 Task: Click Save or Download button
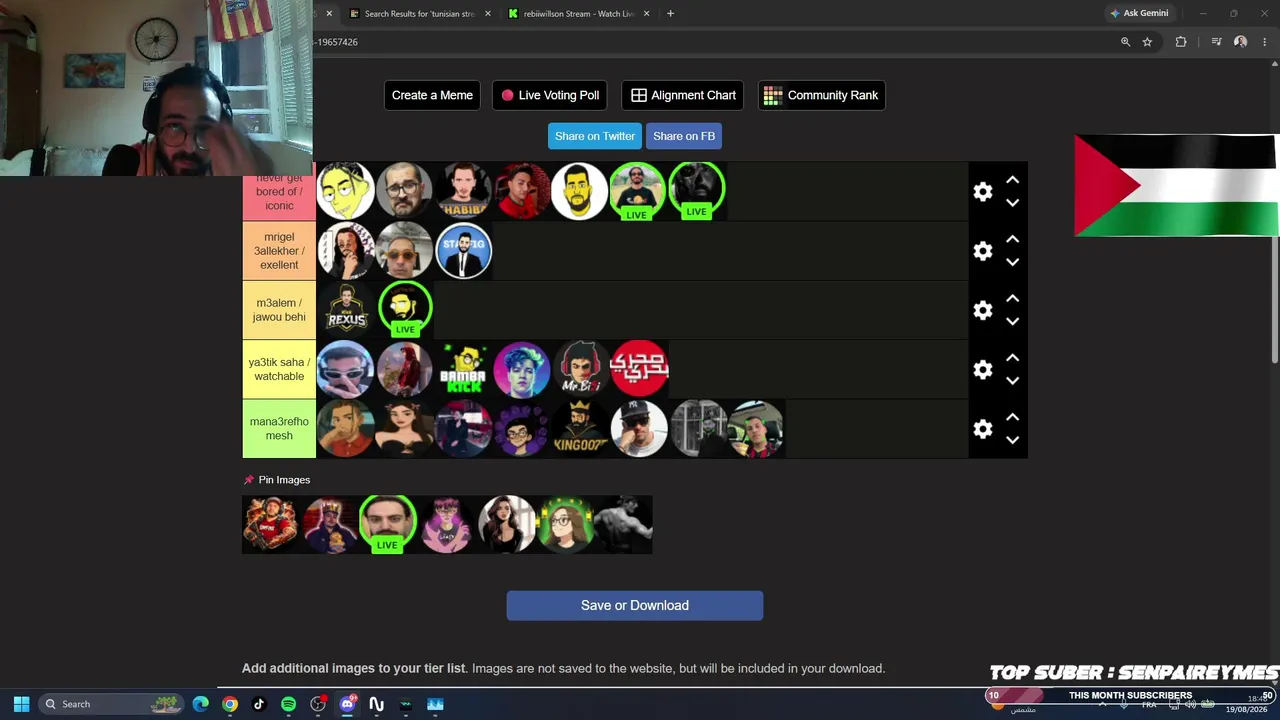[635, 605]
